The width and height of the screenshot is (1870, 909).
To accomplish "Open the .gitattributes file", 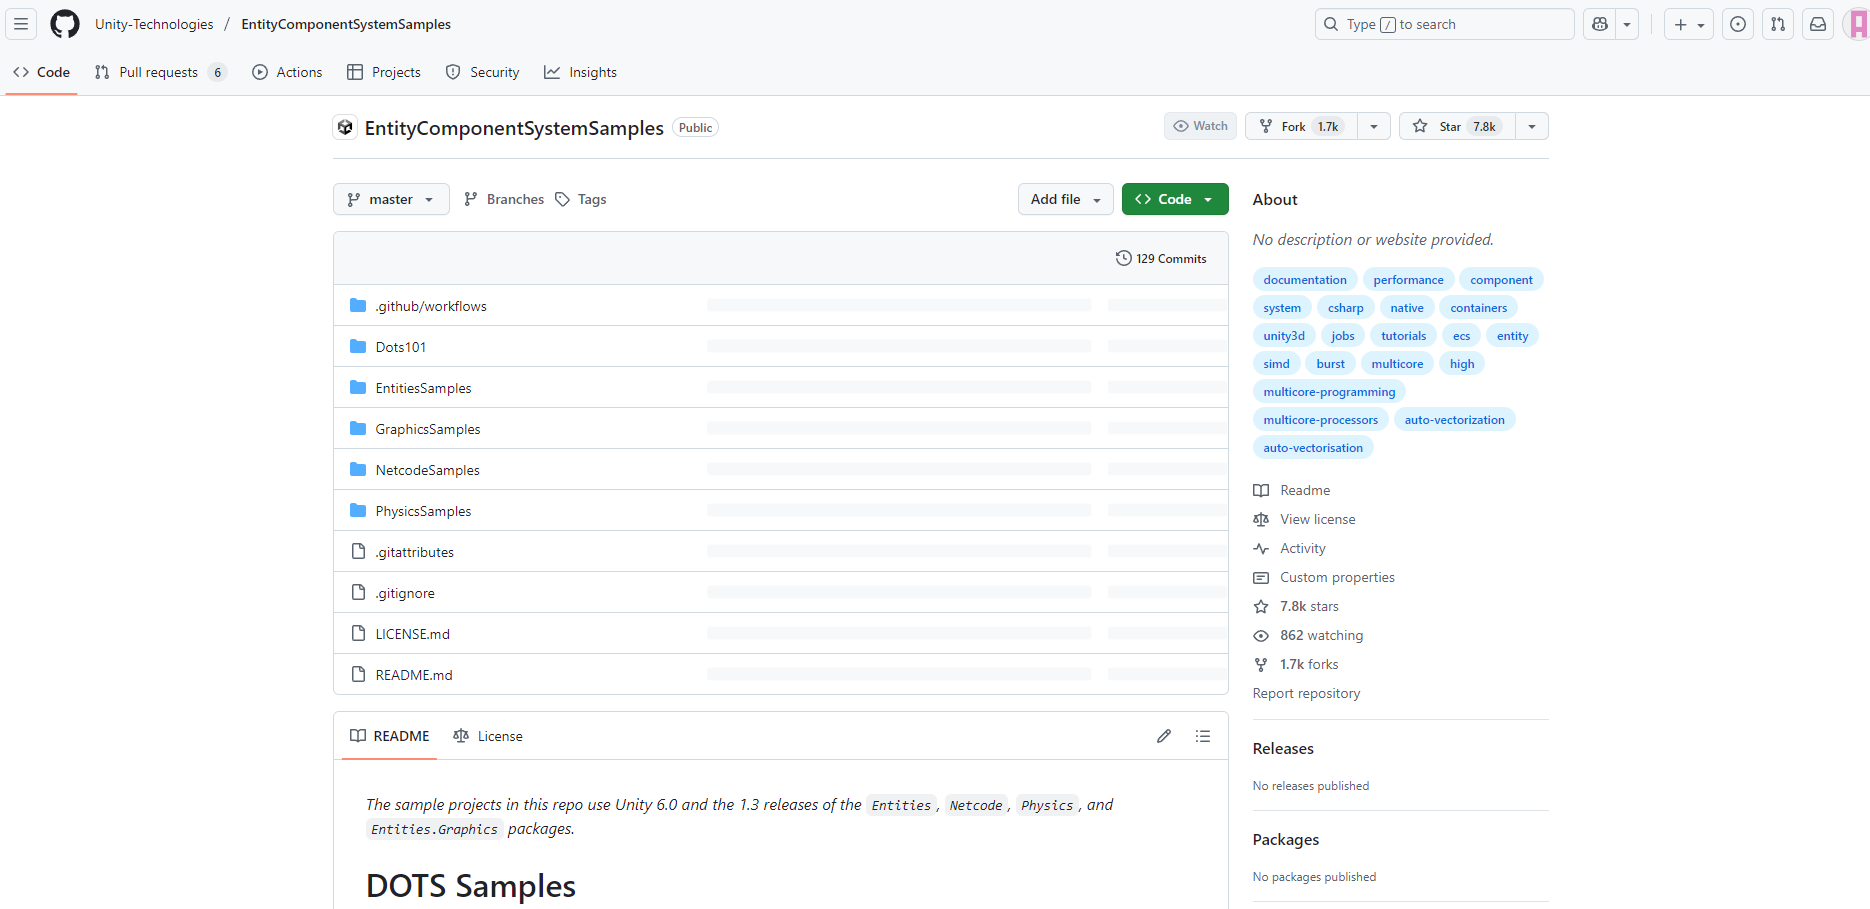I will coord(415,552).
